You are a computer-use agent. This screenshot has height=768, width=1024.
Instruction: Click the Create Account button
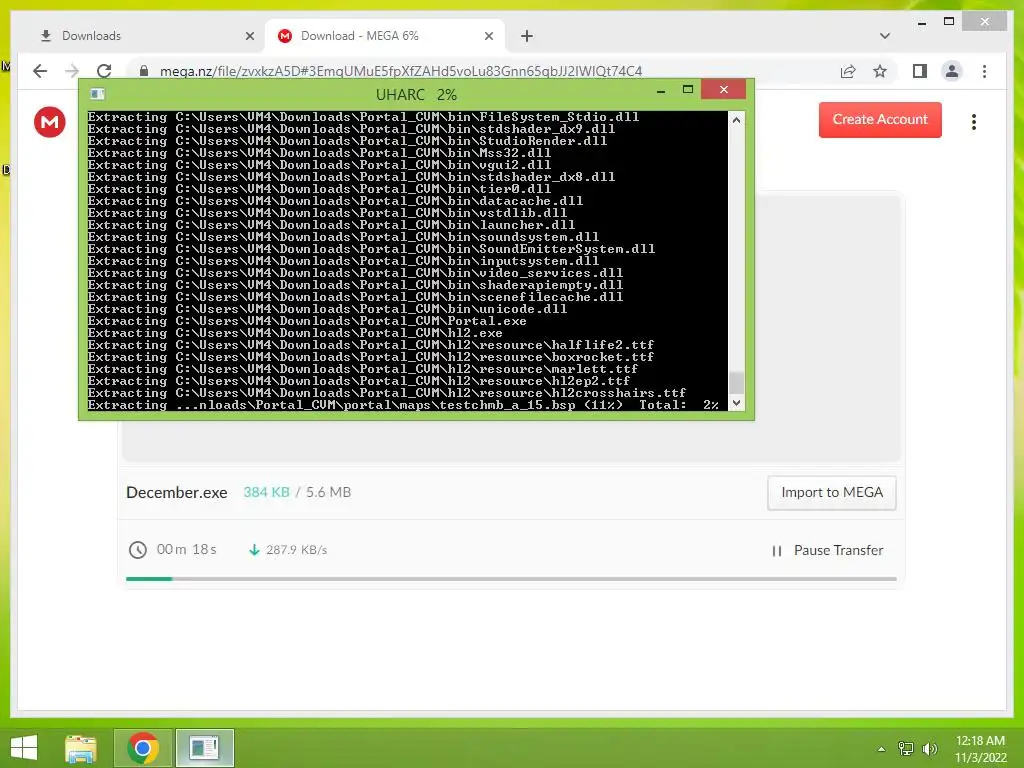point(880,120)
